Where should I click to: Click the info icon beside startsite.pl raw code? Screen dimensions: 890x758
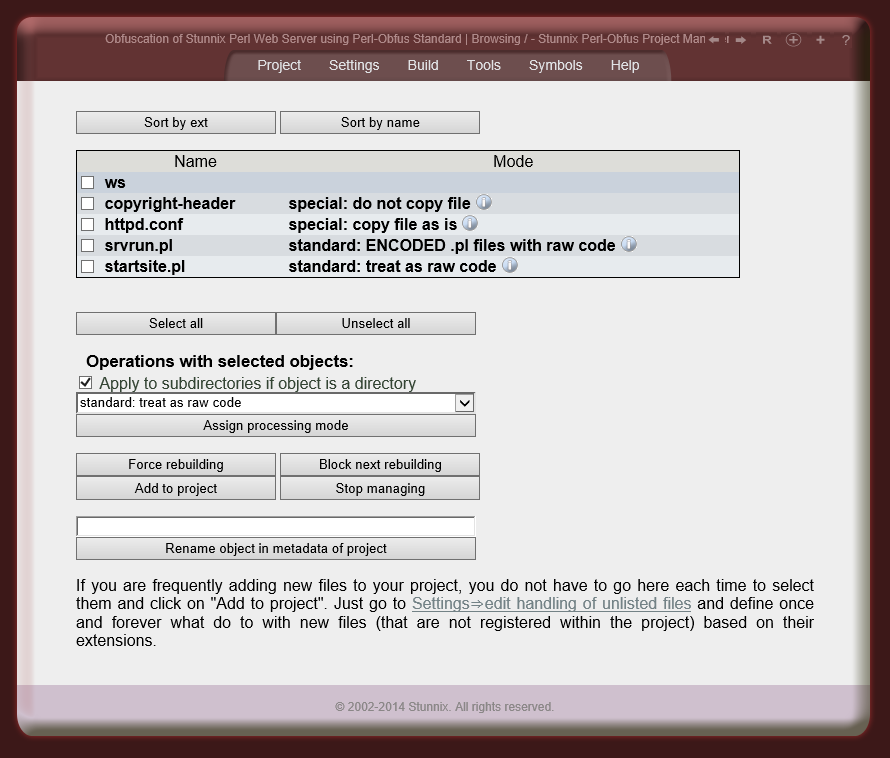[509, 266]
